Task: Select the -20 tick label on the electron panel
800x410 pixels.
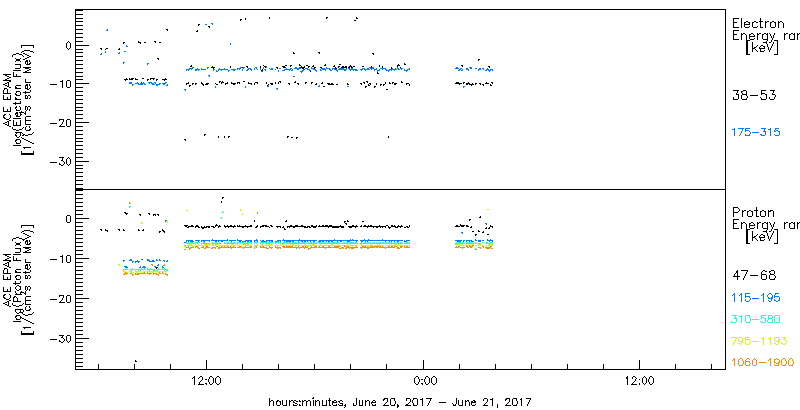Action: click(59, 123)
